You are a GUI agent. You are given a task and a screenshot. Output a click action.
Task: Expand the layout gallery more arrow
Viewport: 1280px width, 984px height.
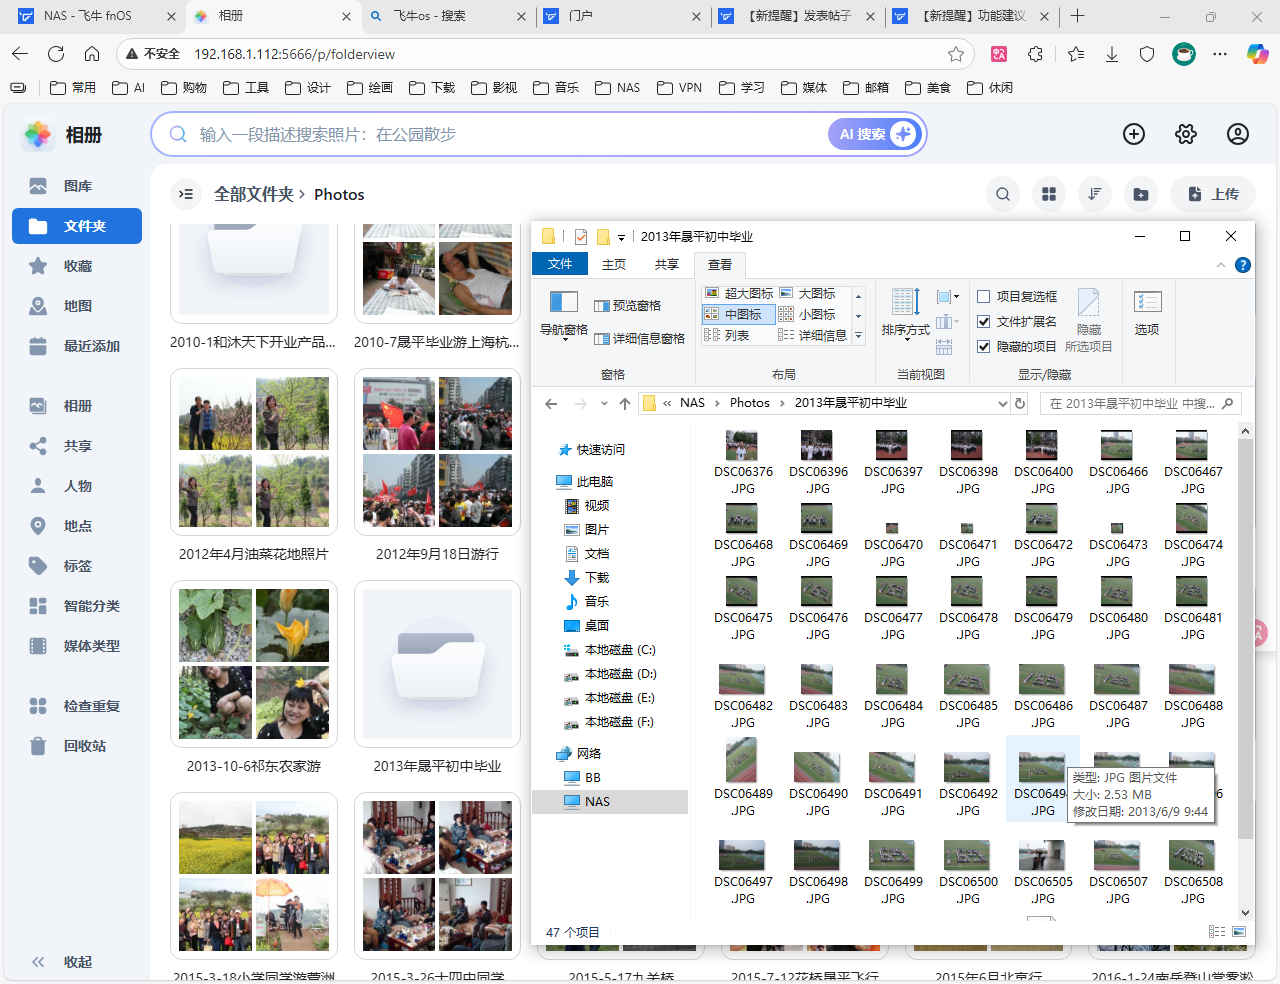coord(858,336)
